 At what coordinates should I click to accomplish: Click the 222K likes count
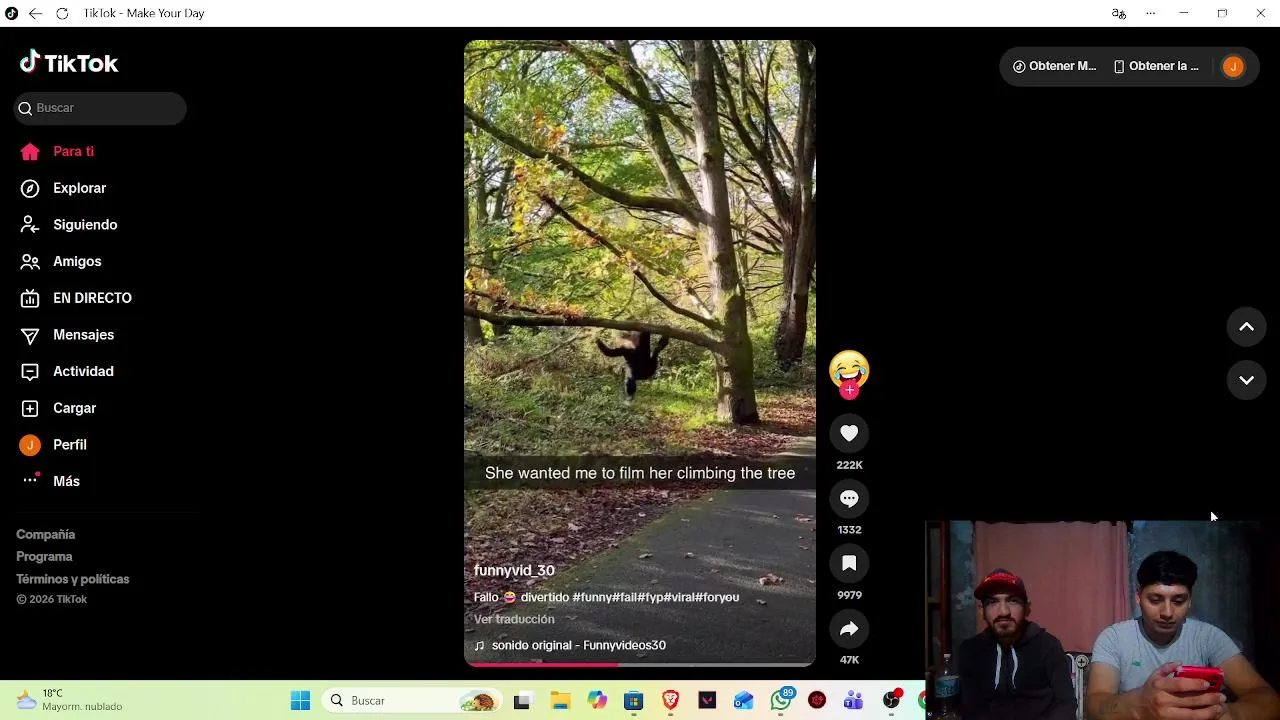pyautogui.click(x=849, y=465)
